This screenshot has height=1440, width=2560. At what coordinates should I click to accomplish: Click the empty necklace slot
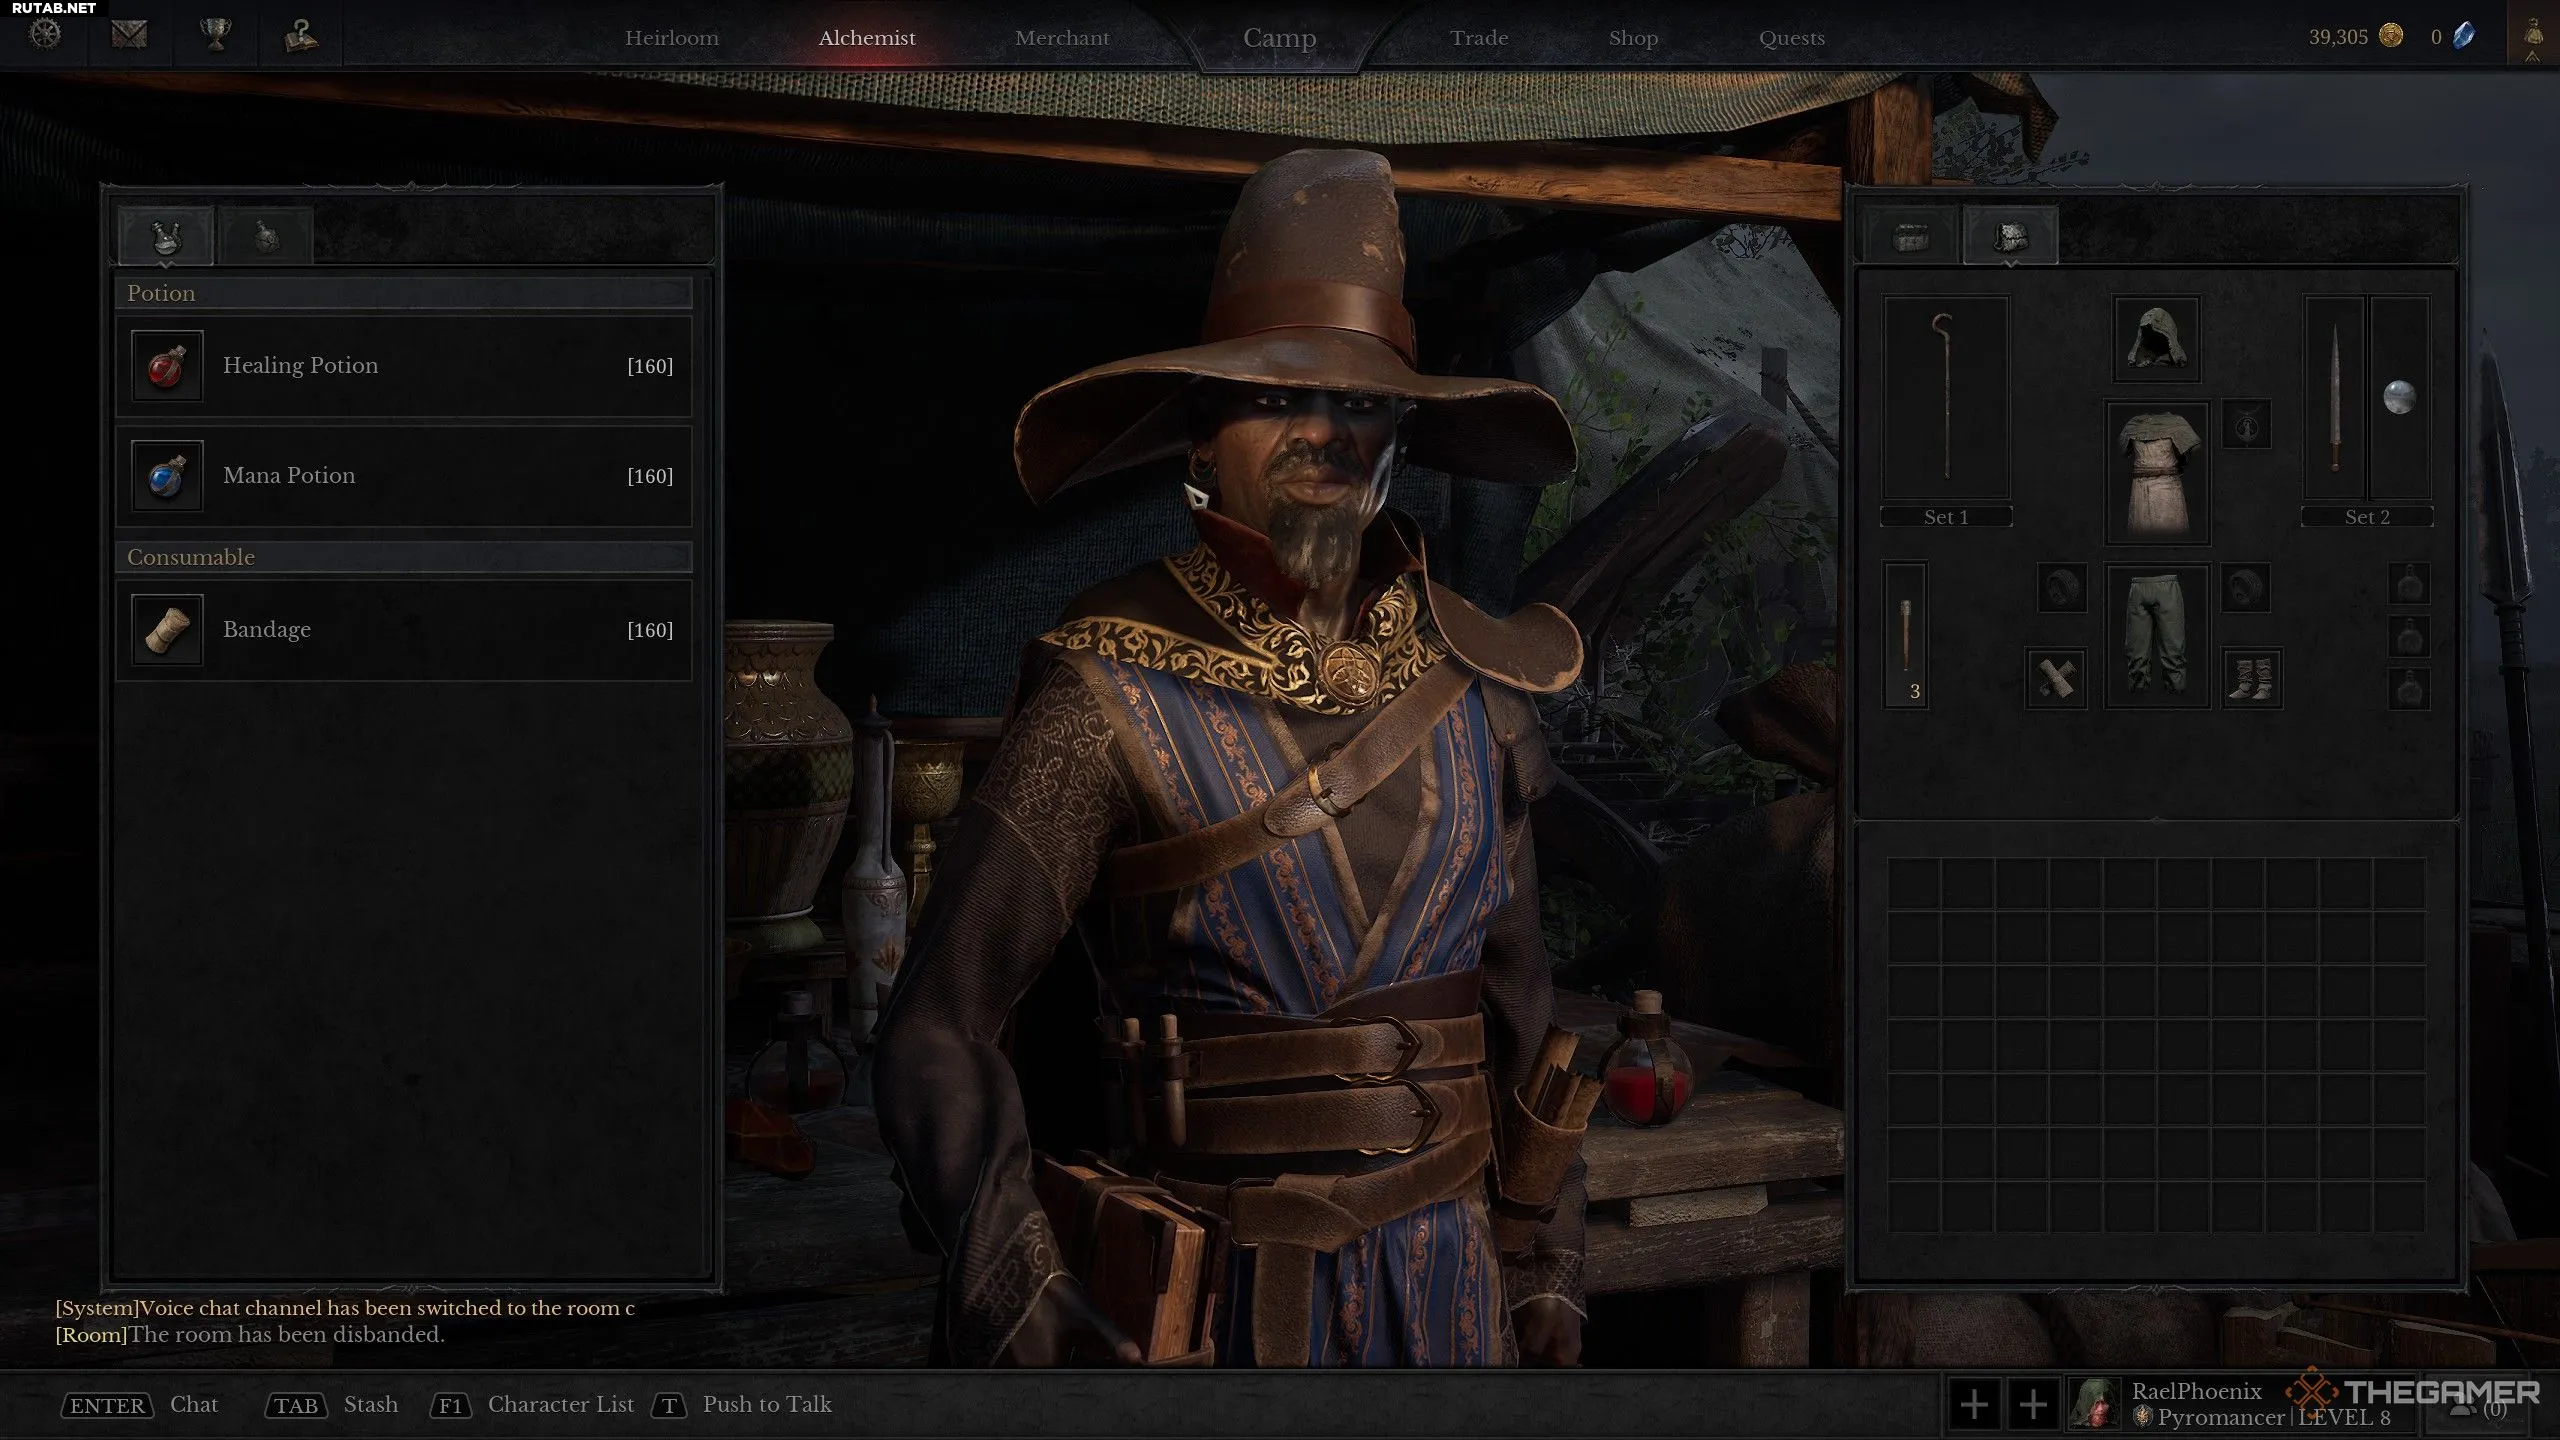pos(2246,425)
